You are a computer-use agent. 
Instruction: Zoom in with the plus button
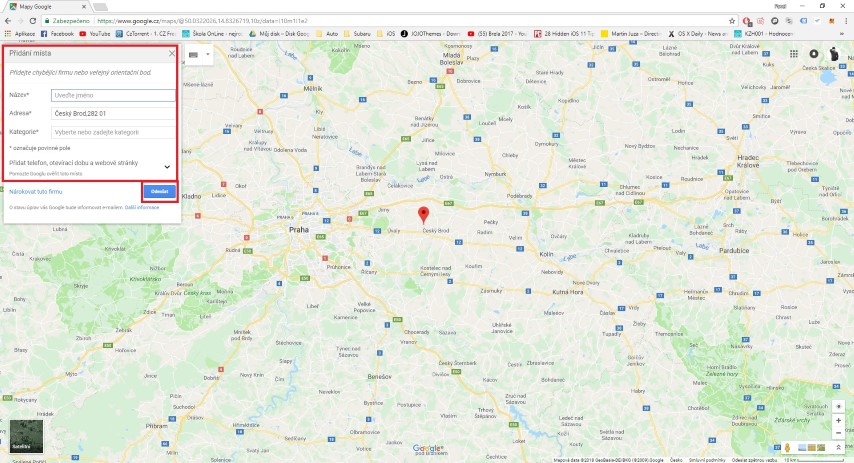point(838,421)
